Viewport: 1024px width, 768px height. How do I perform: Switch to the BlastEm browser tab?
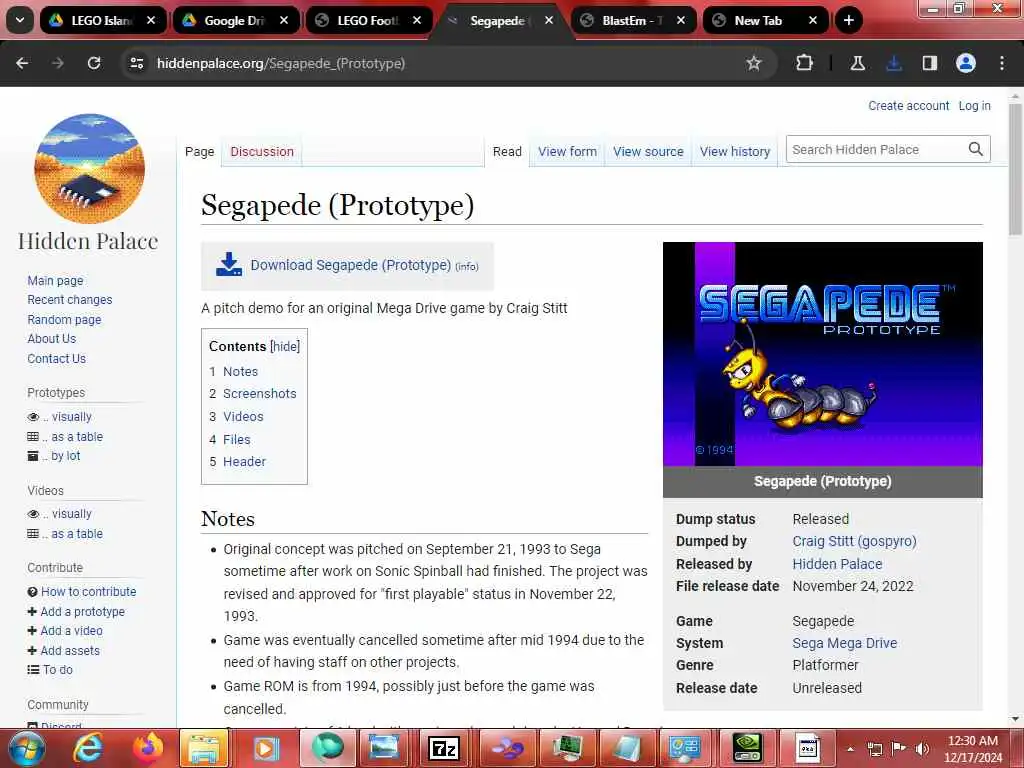point(632,20)
